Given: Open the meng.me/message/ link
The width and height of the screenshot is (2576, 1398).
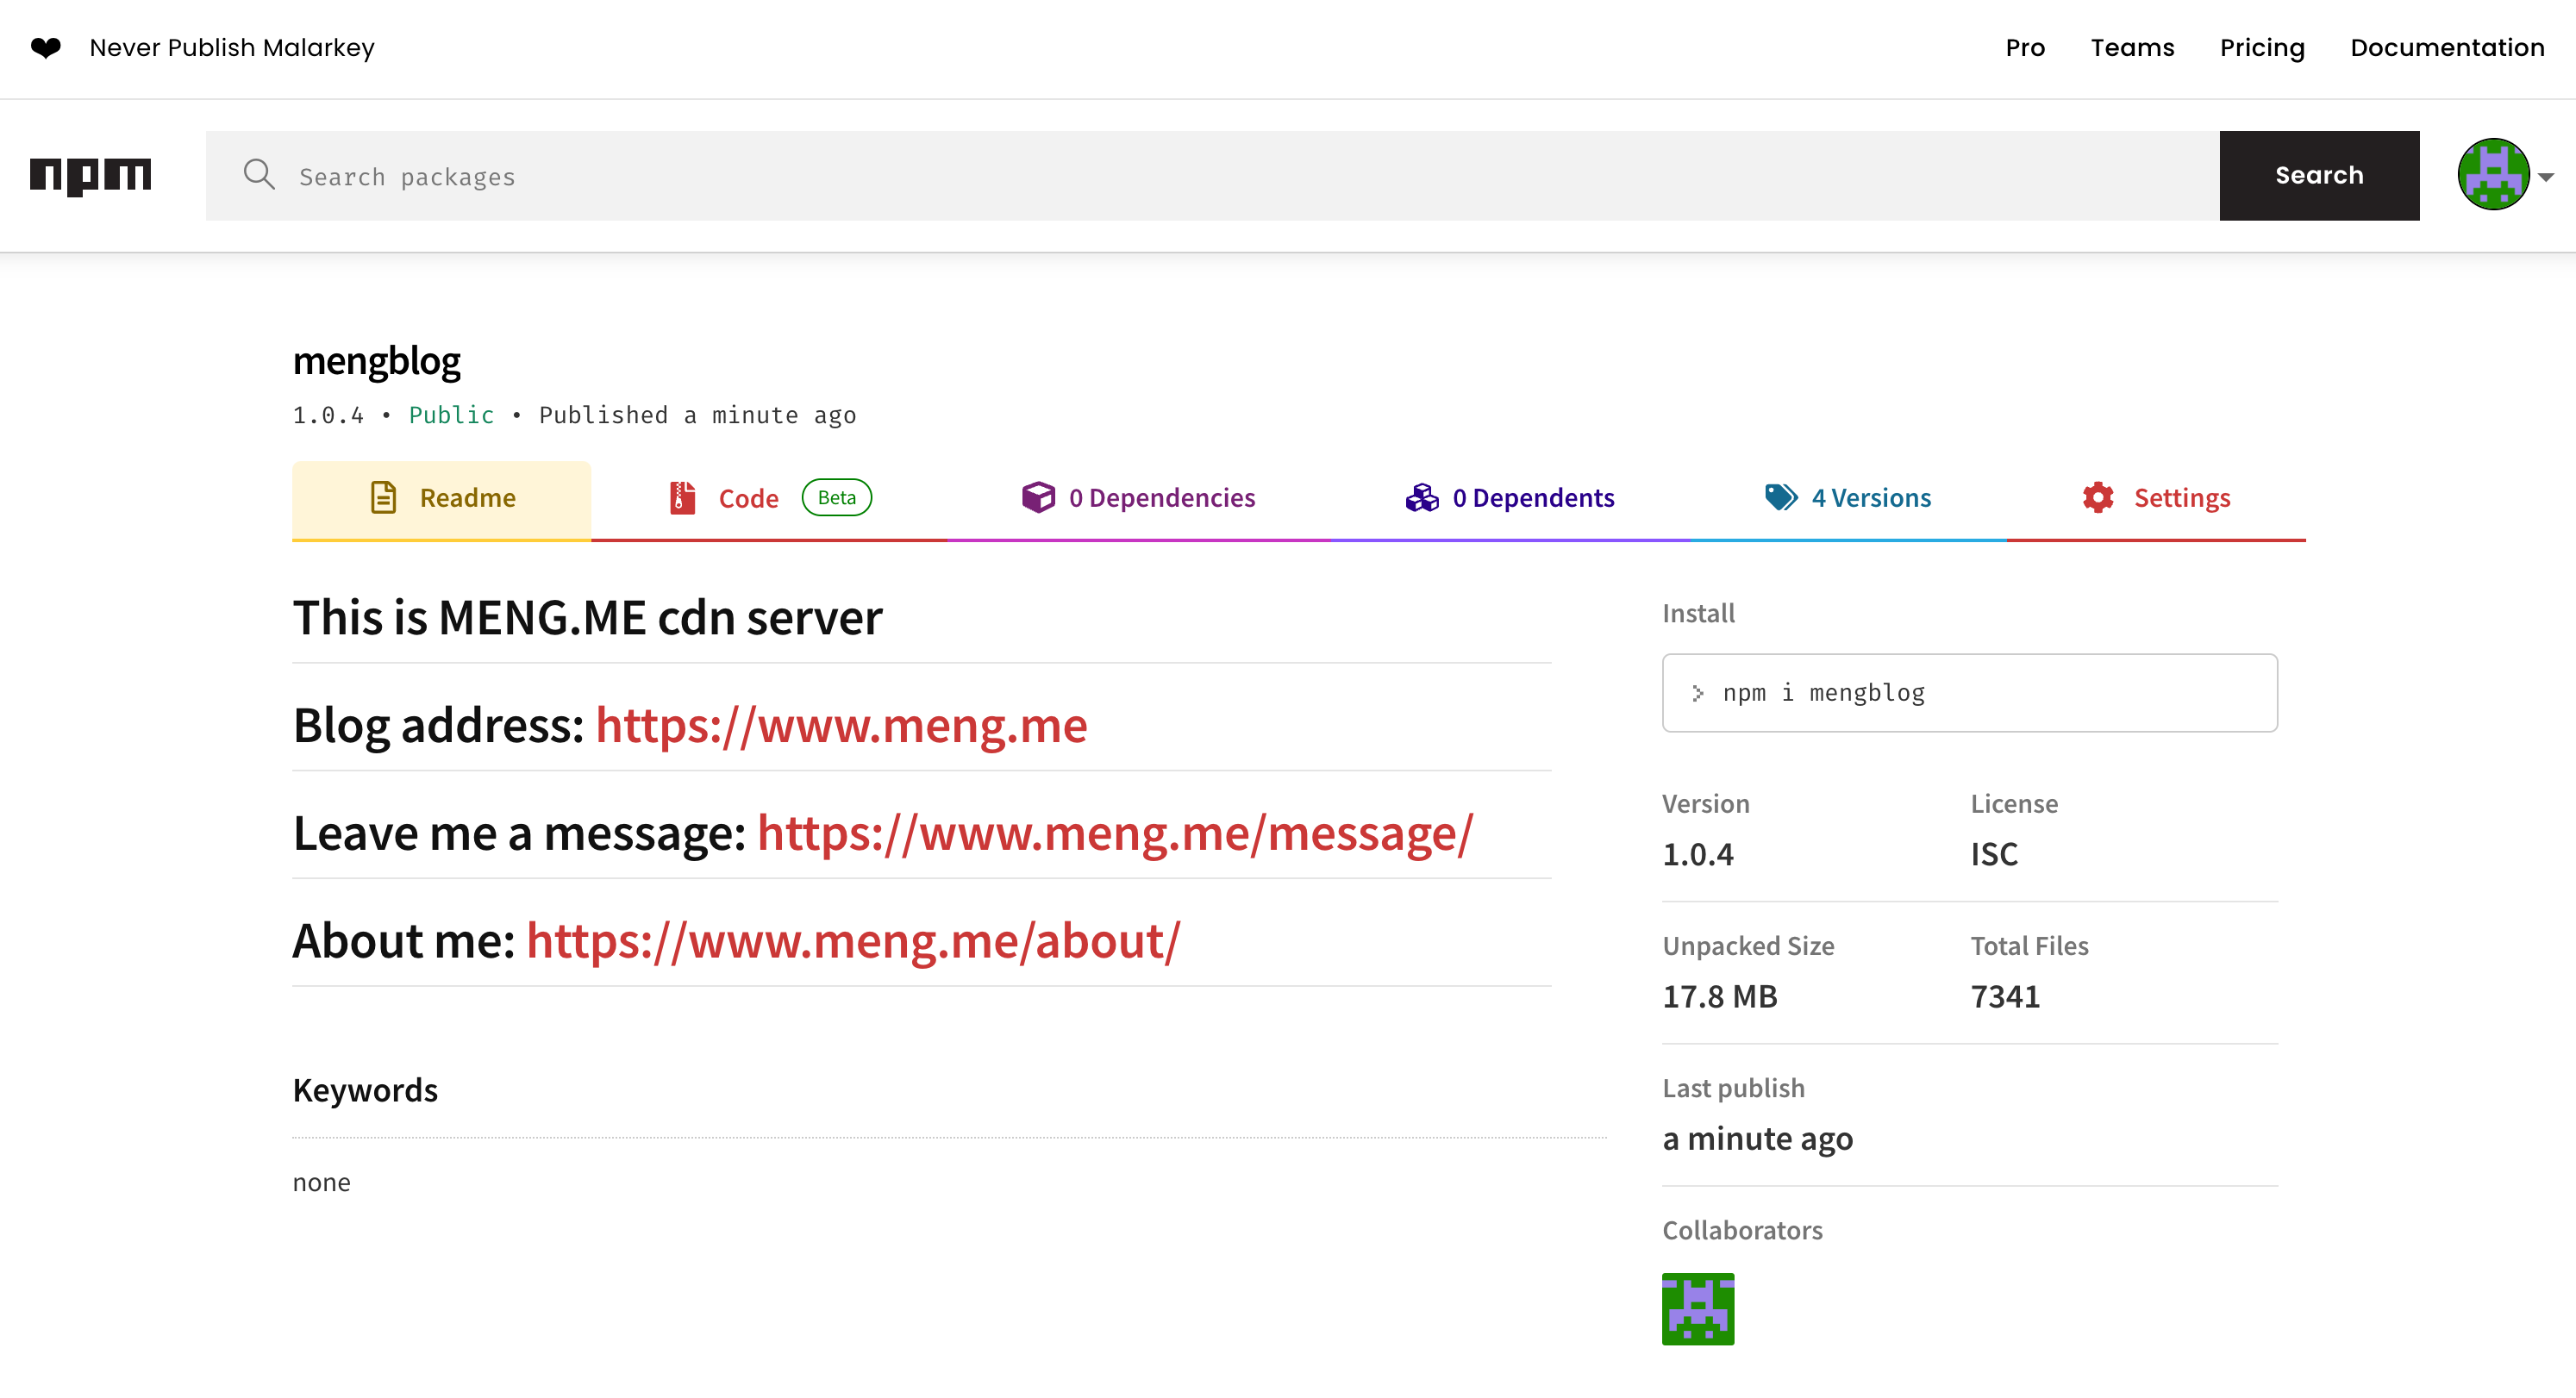Looking at the screenshot, I should point(1115,833).
